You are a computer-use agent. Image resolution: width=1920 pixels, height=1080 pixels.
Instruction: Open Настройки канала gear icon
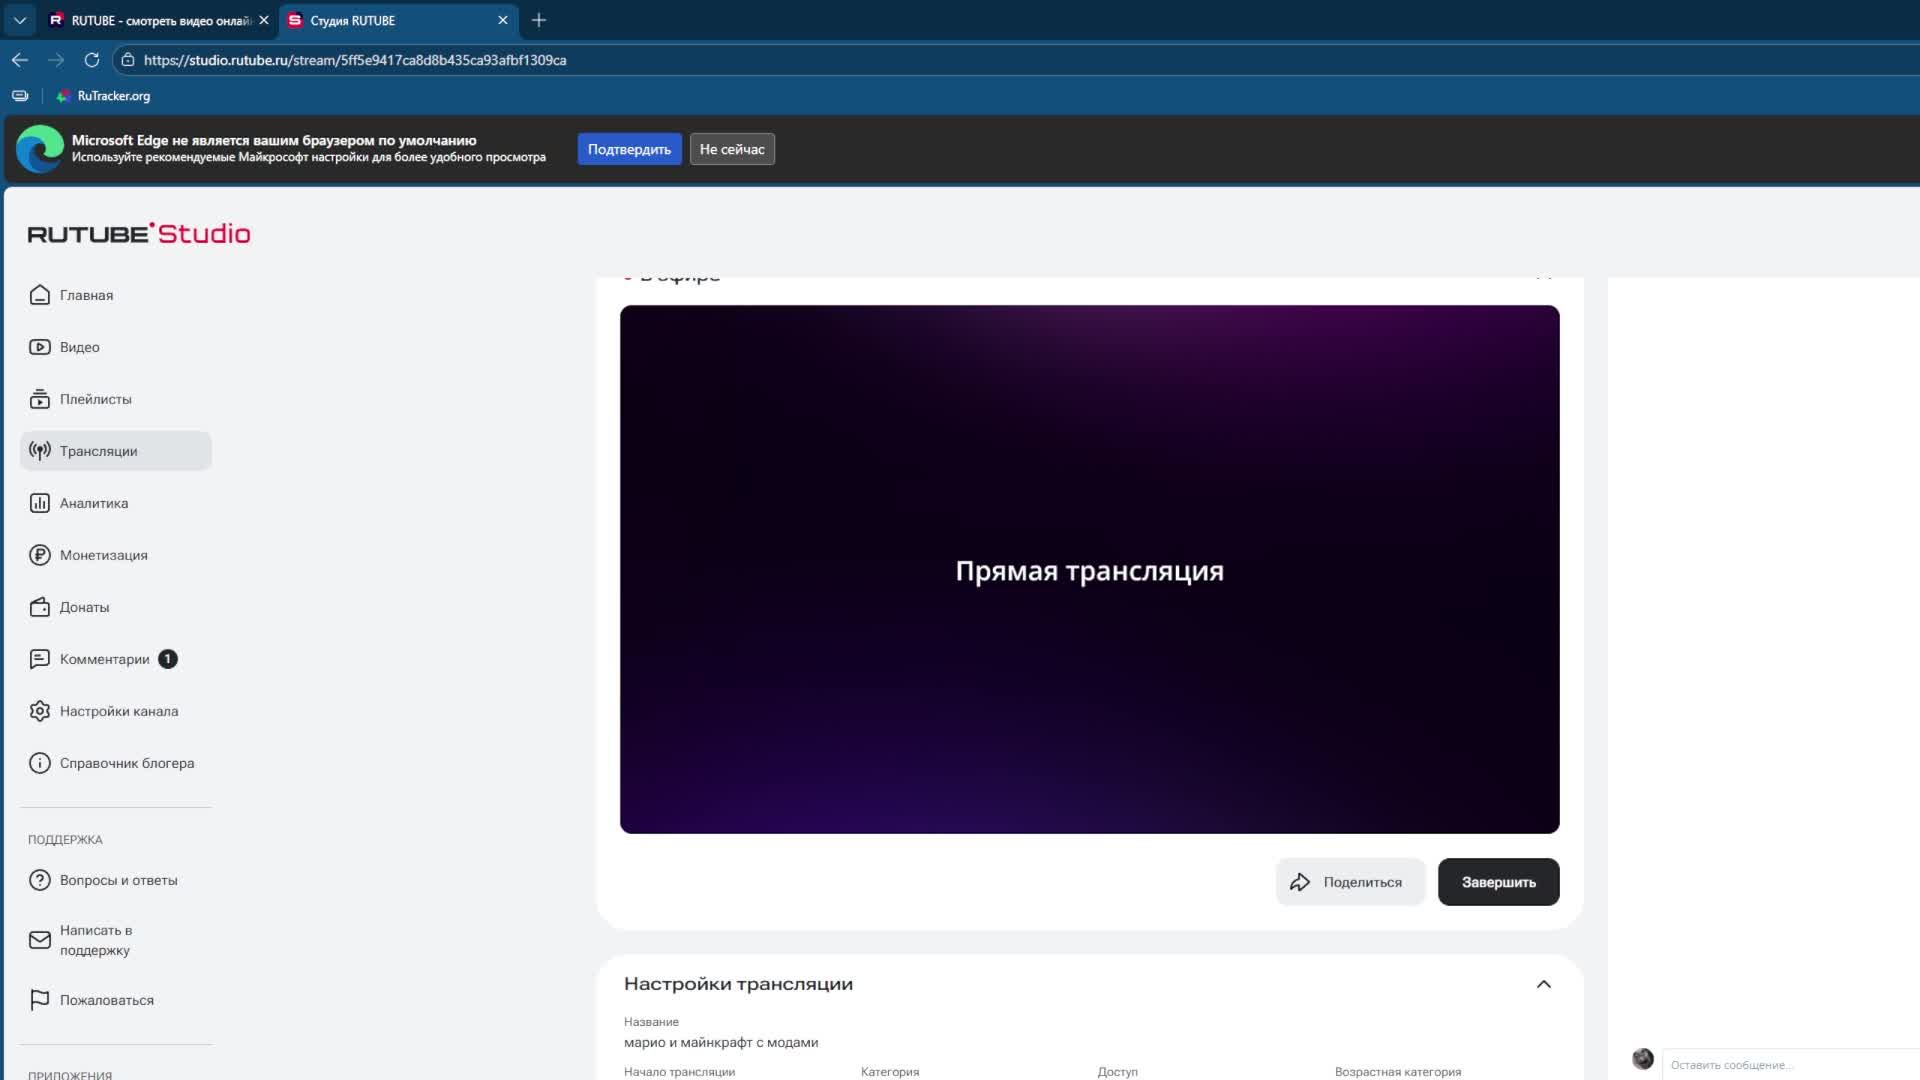[40, 711]
